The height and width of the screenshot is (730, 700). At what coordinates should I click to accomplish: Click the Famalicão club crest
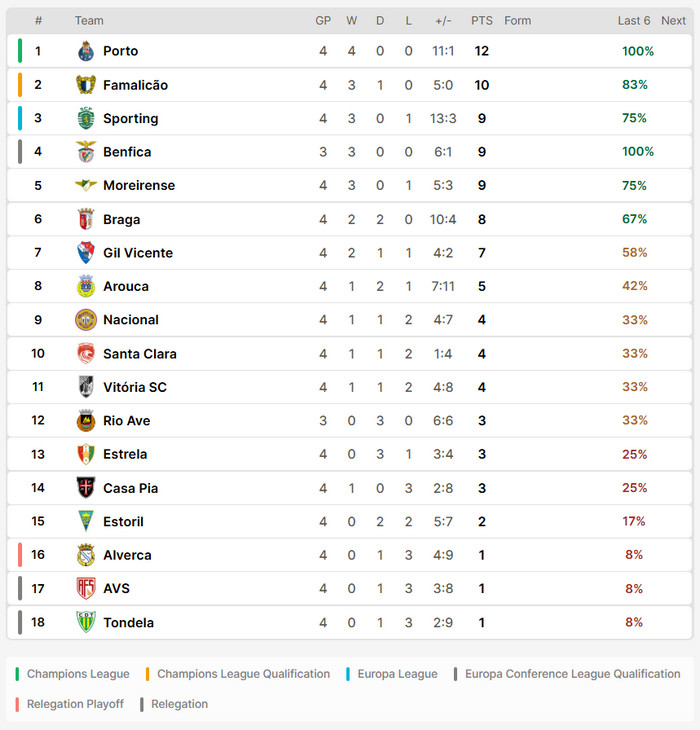tap(86, 85)
